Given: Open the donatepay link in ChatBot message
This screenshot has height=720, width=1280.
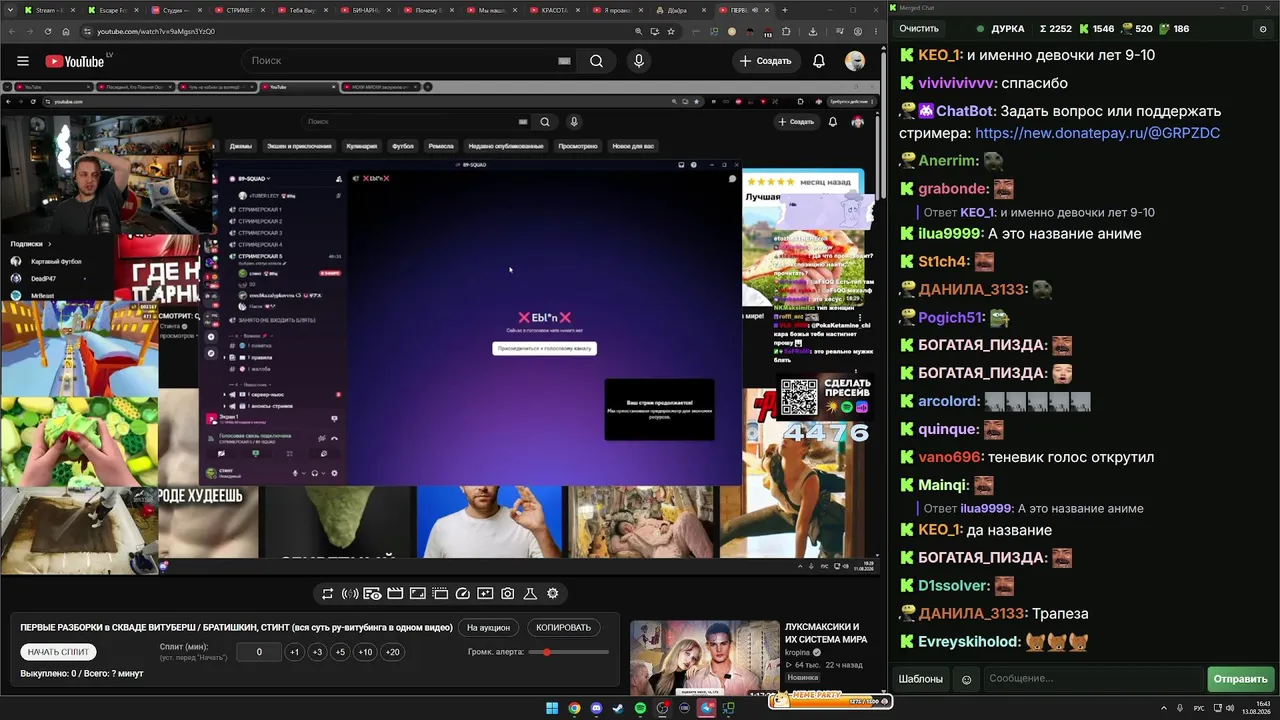Looking at the screenshot, I should click(x=1097, y=133).
